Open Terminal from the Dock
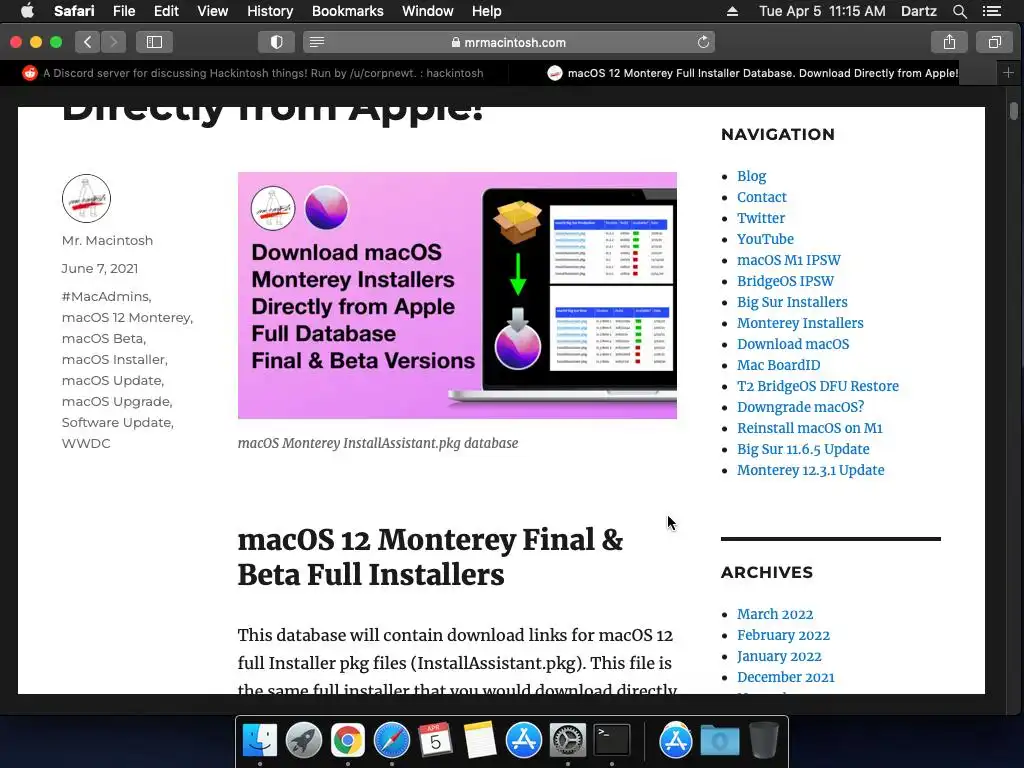Image resolution: width=1024 pixels, height=768 pixels. point(612,740)
